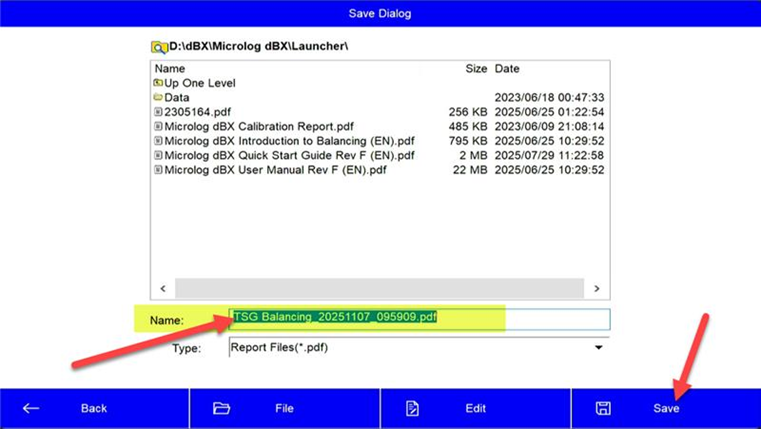Click the Edit pencil document icon
Screen dimensions: 761x429
pos(412,408)
